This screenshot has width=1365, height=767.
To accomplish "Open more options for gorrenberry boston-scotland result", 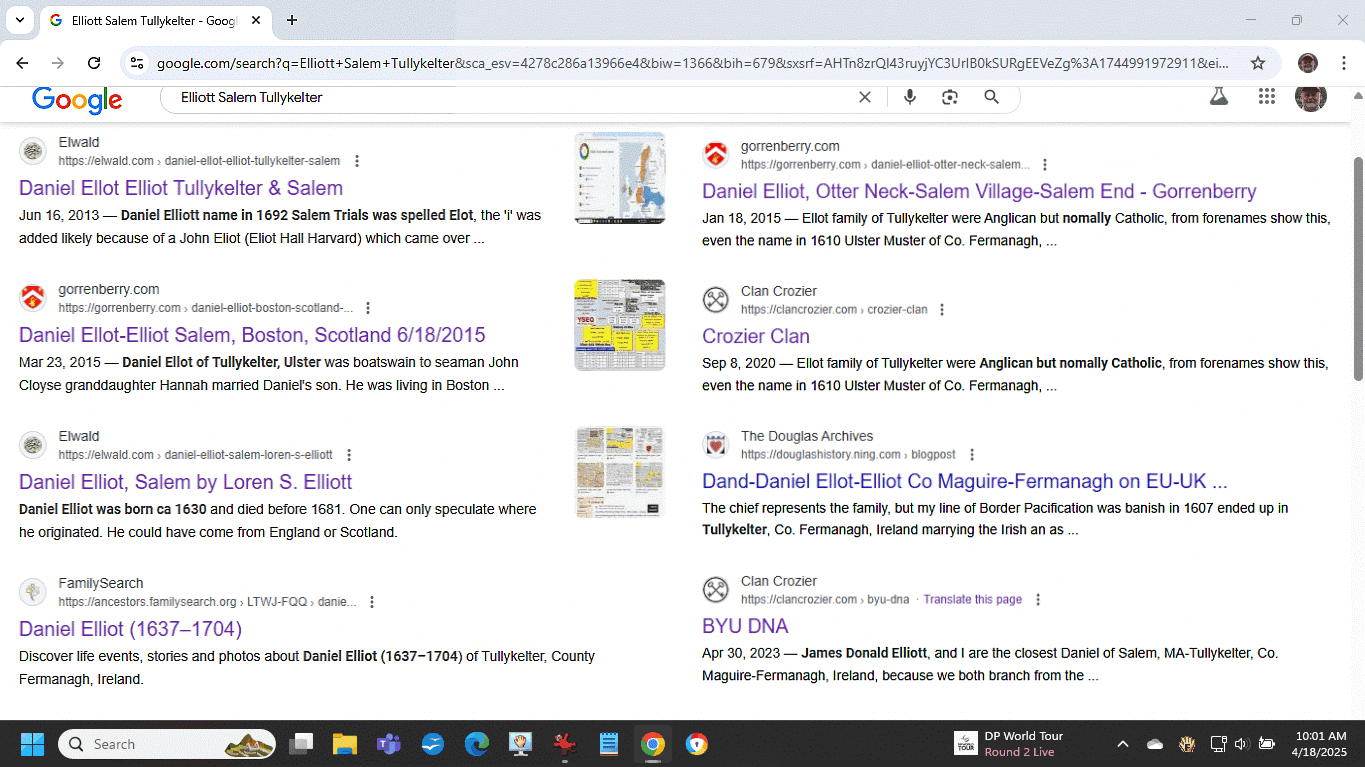I will pyautogui.click(x=368, y=308).
